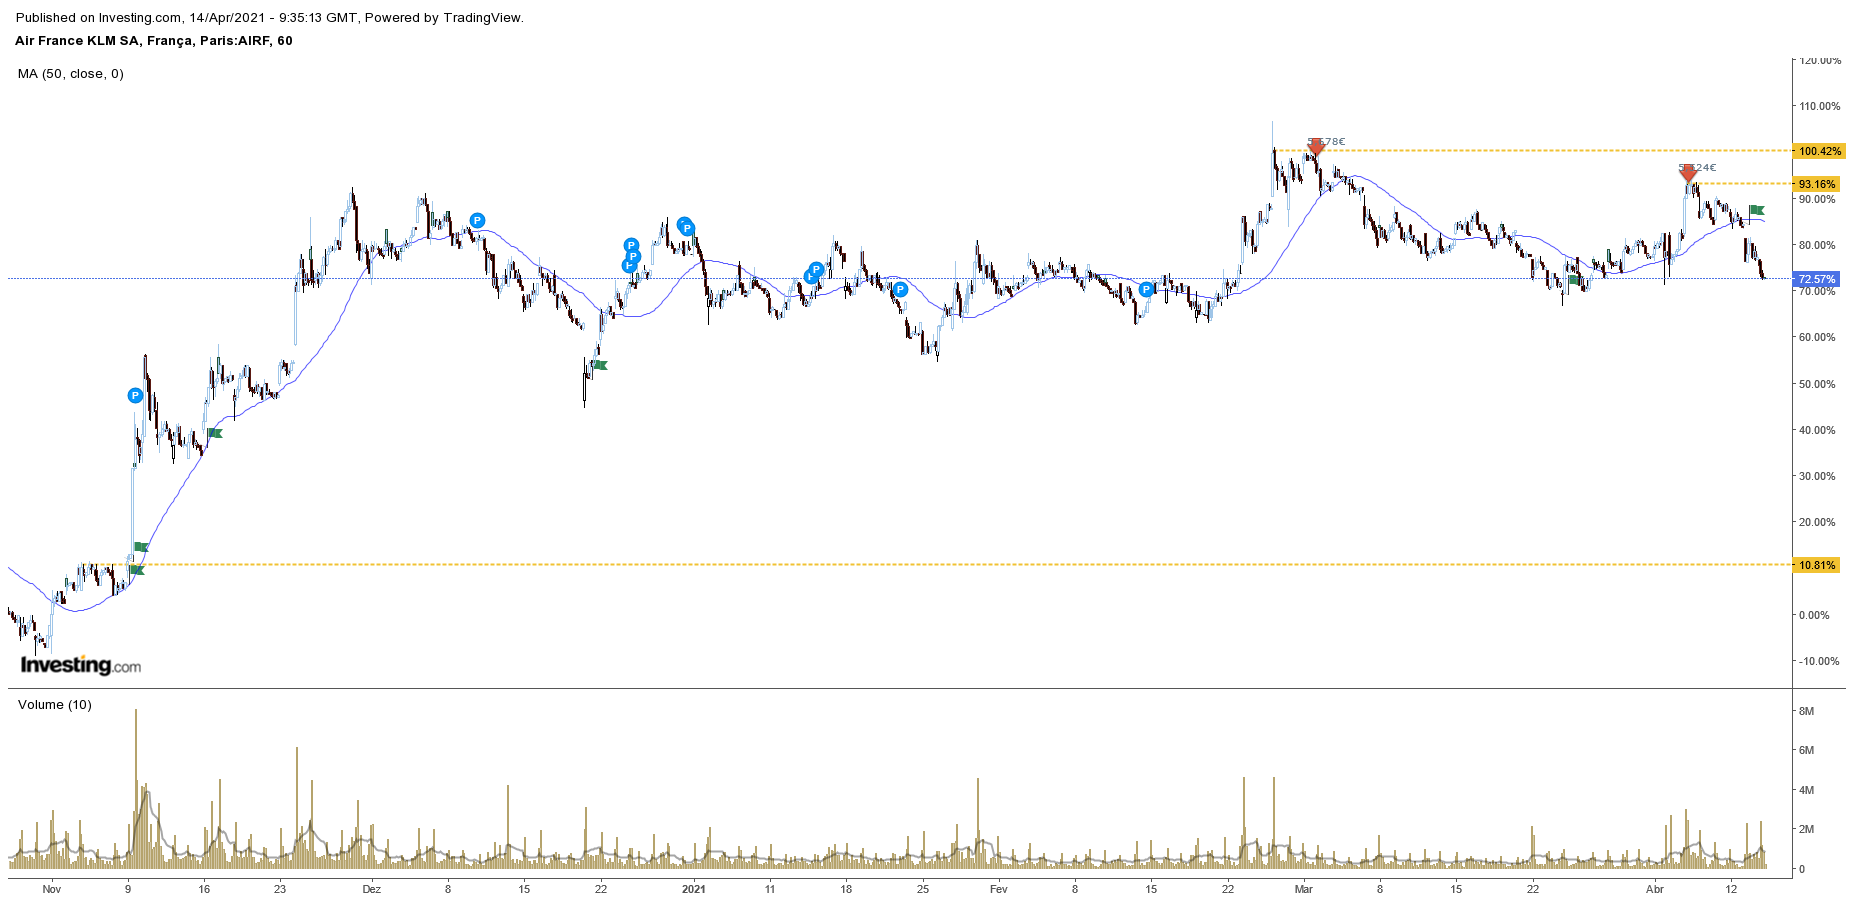
Task: Click the Mar date label on time axis
Action: 1304,888
